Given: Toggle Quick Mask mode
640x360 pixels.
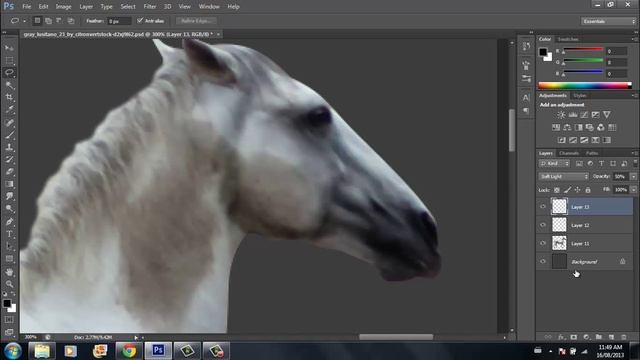Looking at the screenshot, I should 9,320.
